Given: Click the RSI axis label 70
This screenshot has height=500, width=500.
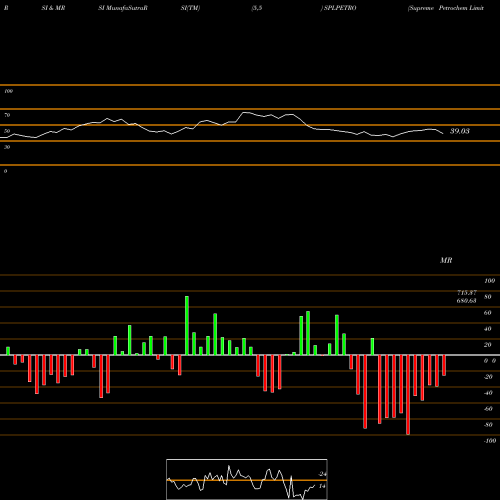Looking at the screenshot, I should pyautogui.click(x=7, y=115).
